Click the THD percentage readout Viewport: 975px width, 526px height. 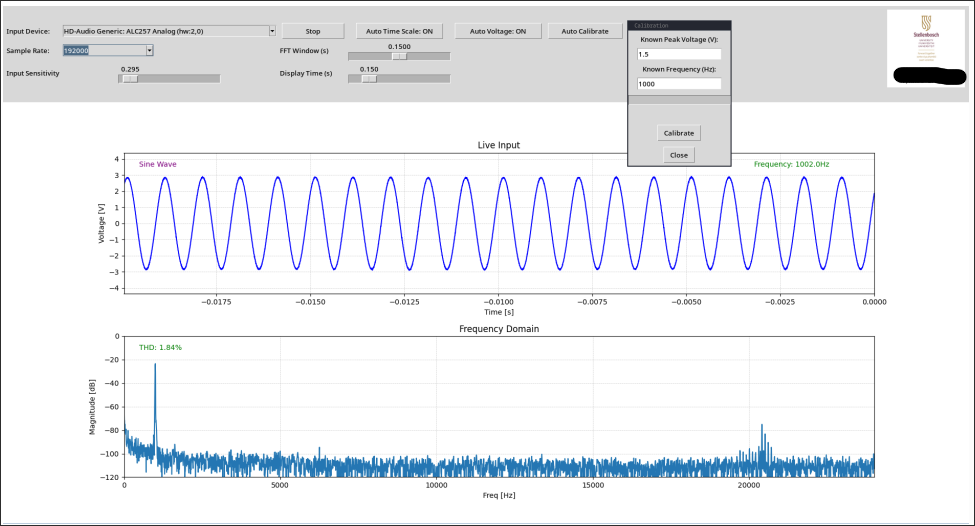(160, 347)
